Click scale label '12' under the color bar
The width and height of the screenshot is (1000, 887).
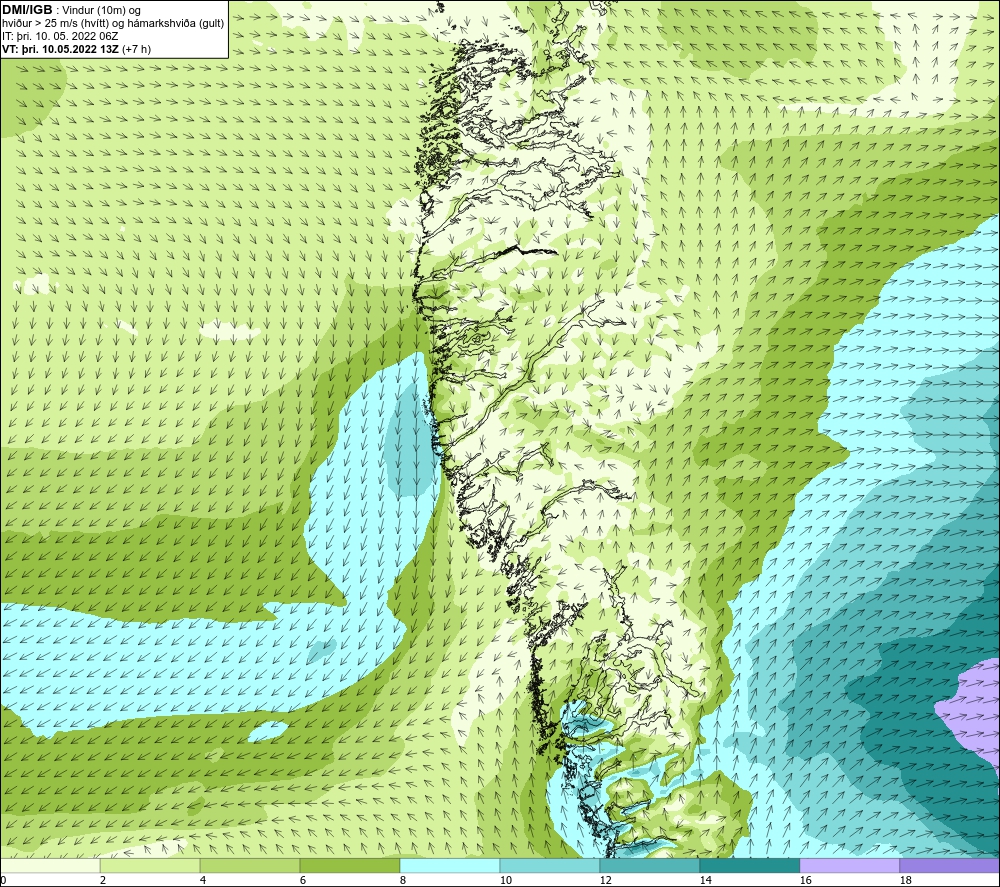tap(605, 881)
